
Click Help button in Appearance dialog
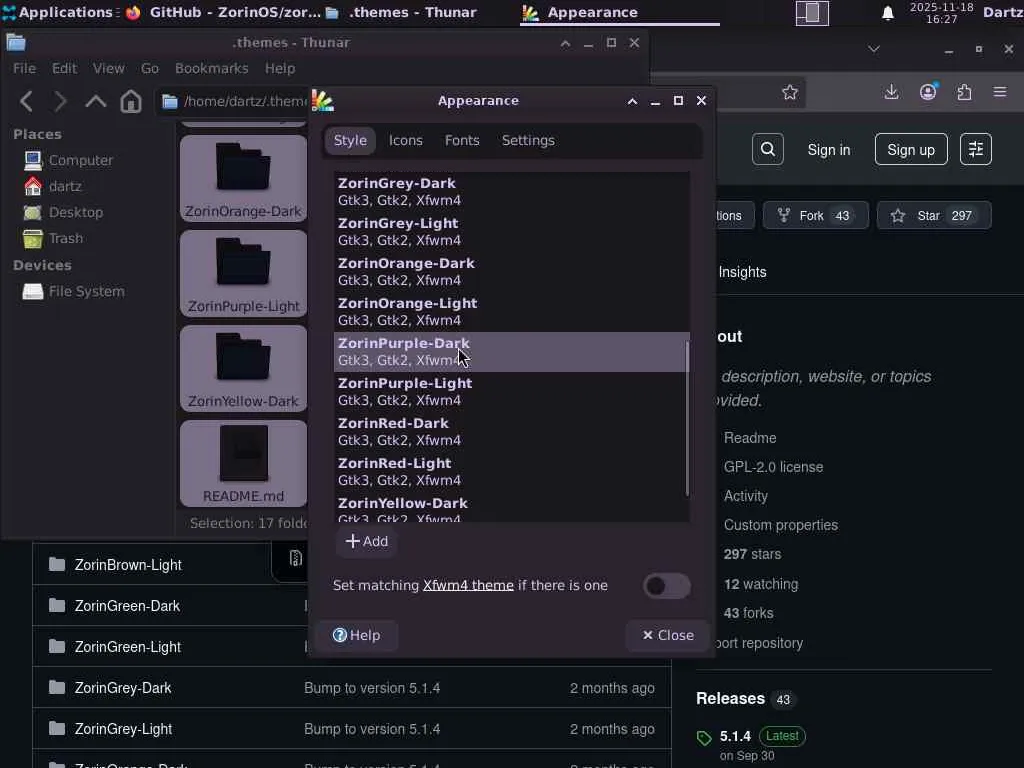point(356,635)
